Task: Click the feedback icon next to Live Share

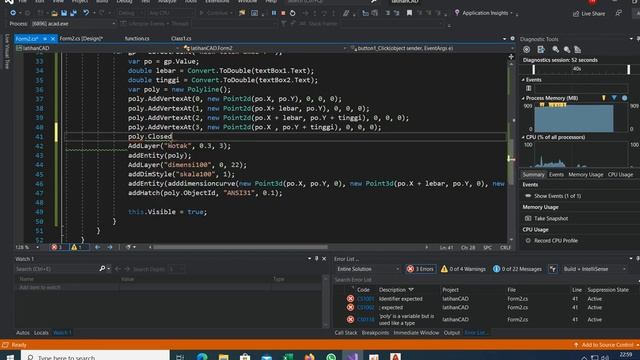Action: [x=619, y=13]
